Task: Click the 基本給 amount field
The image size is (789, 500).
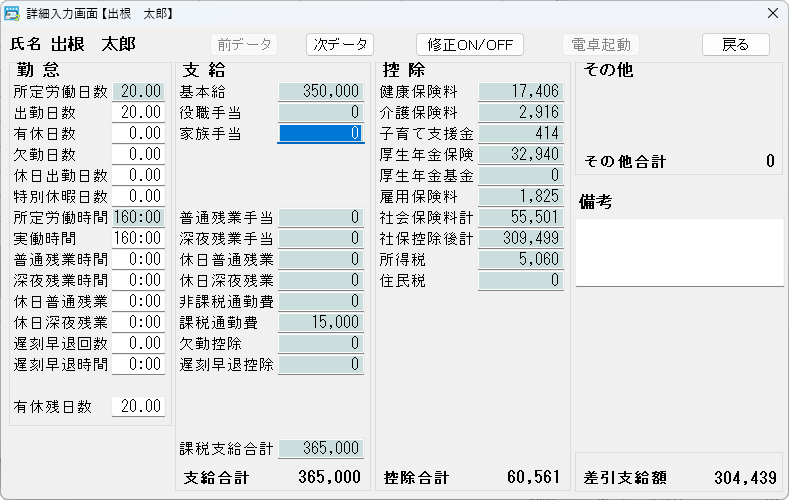Action: (x=320, y=91)
